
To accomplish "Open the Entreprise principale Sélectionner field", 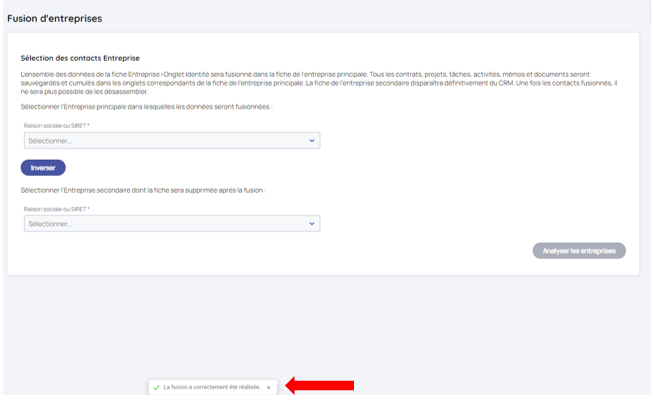I will pos(171,141).
